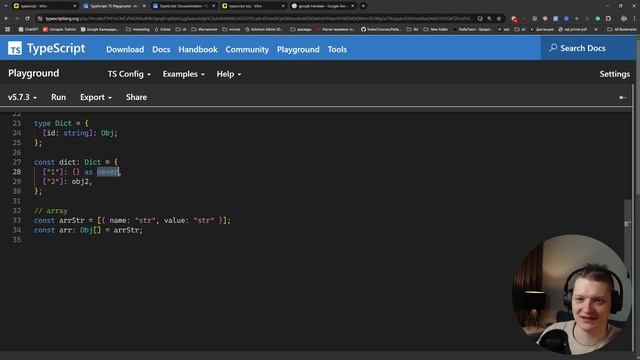
Task: Bookmark this page with the star icon
Action: (499, 19)
